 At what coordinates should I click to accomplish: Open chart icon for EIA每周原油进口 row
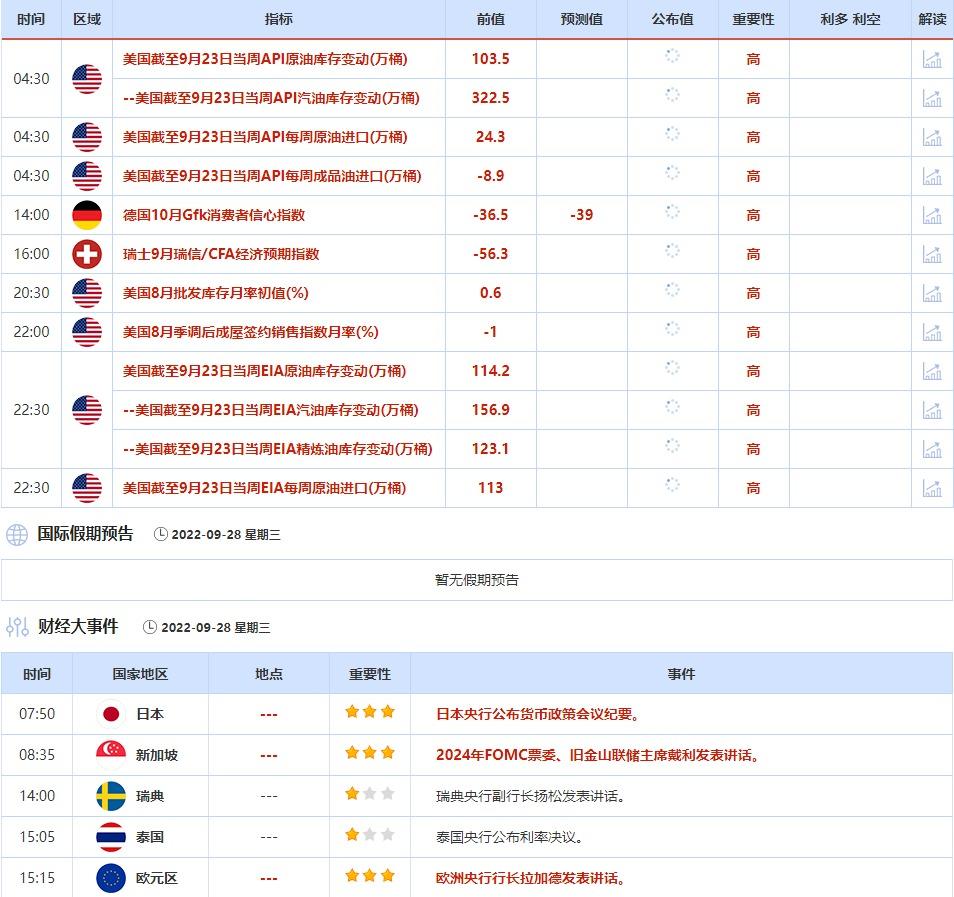(931, 487)
